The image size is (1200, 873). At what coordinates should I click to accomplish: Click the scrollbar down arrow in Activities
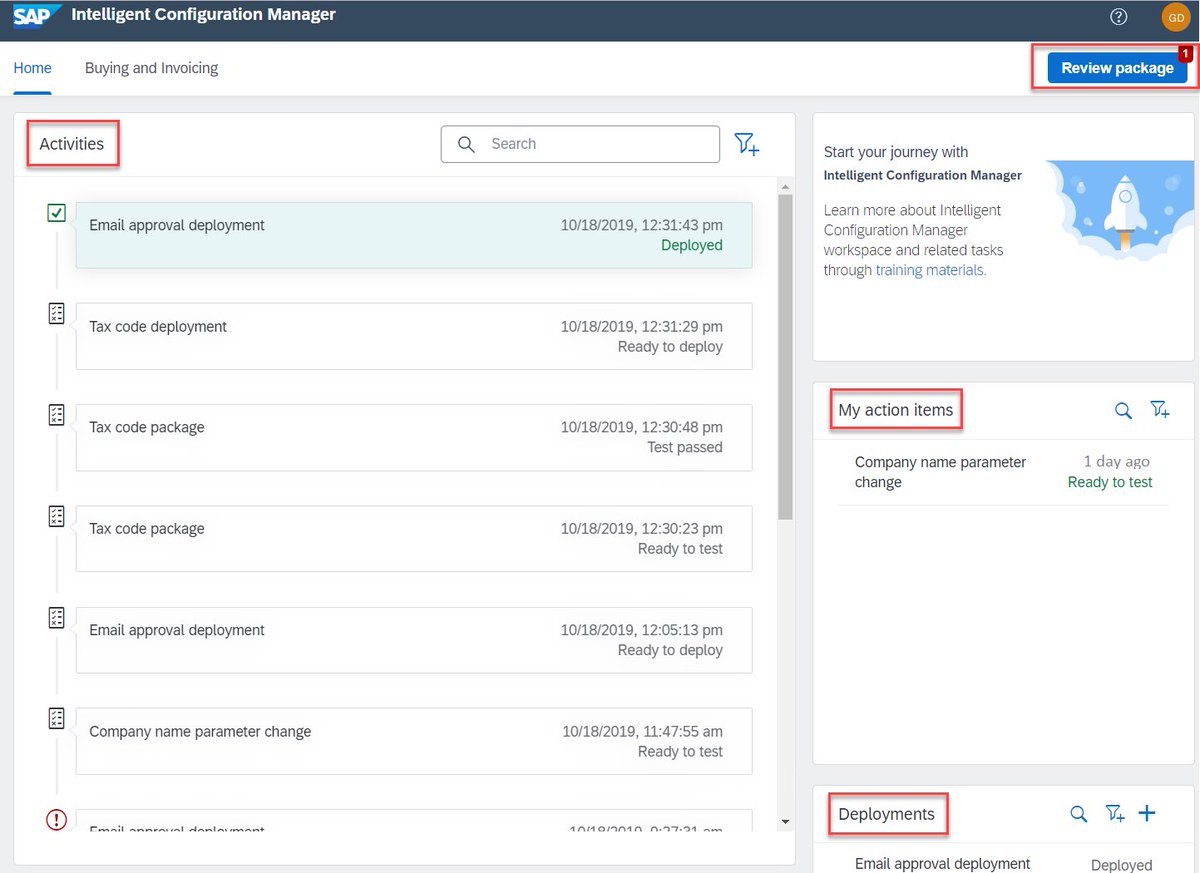[785, 822]
